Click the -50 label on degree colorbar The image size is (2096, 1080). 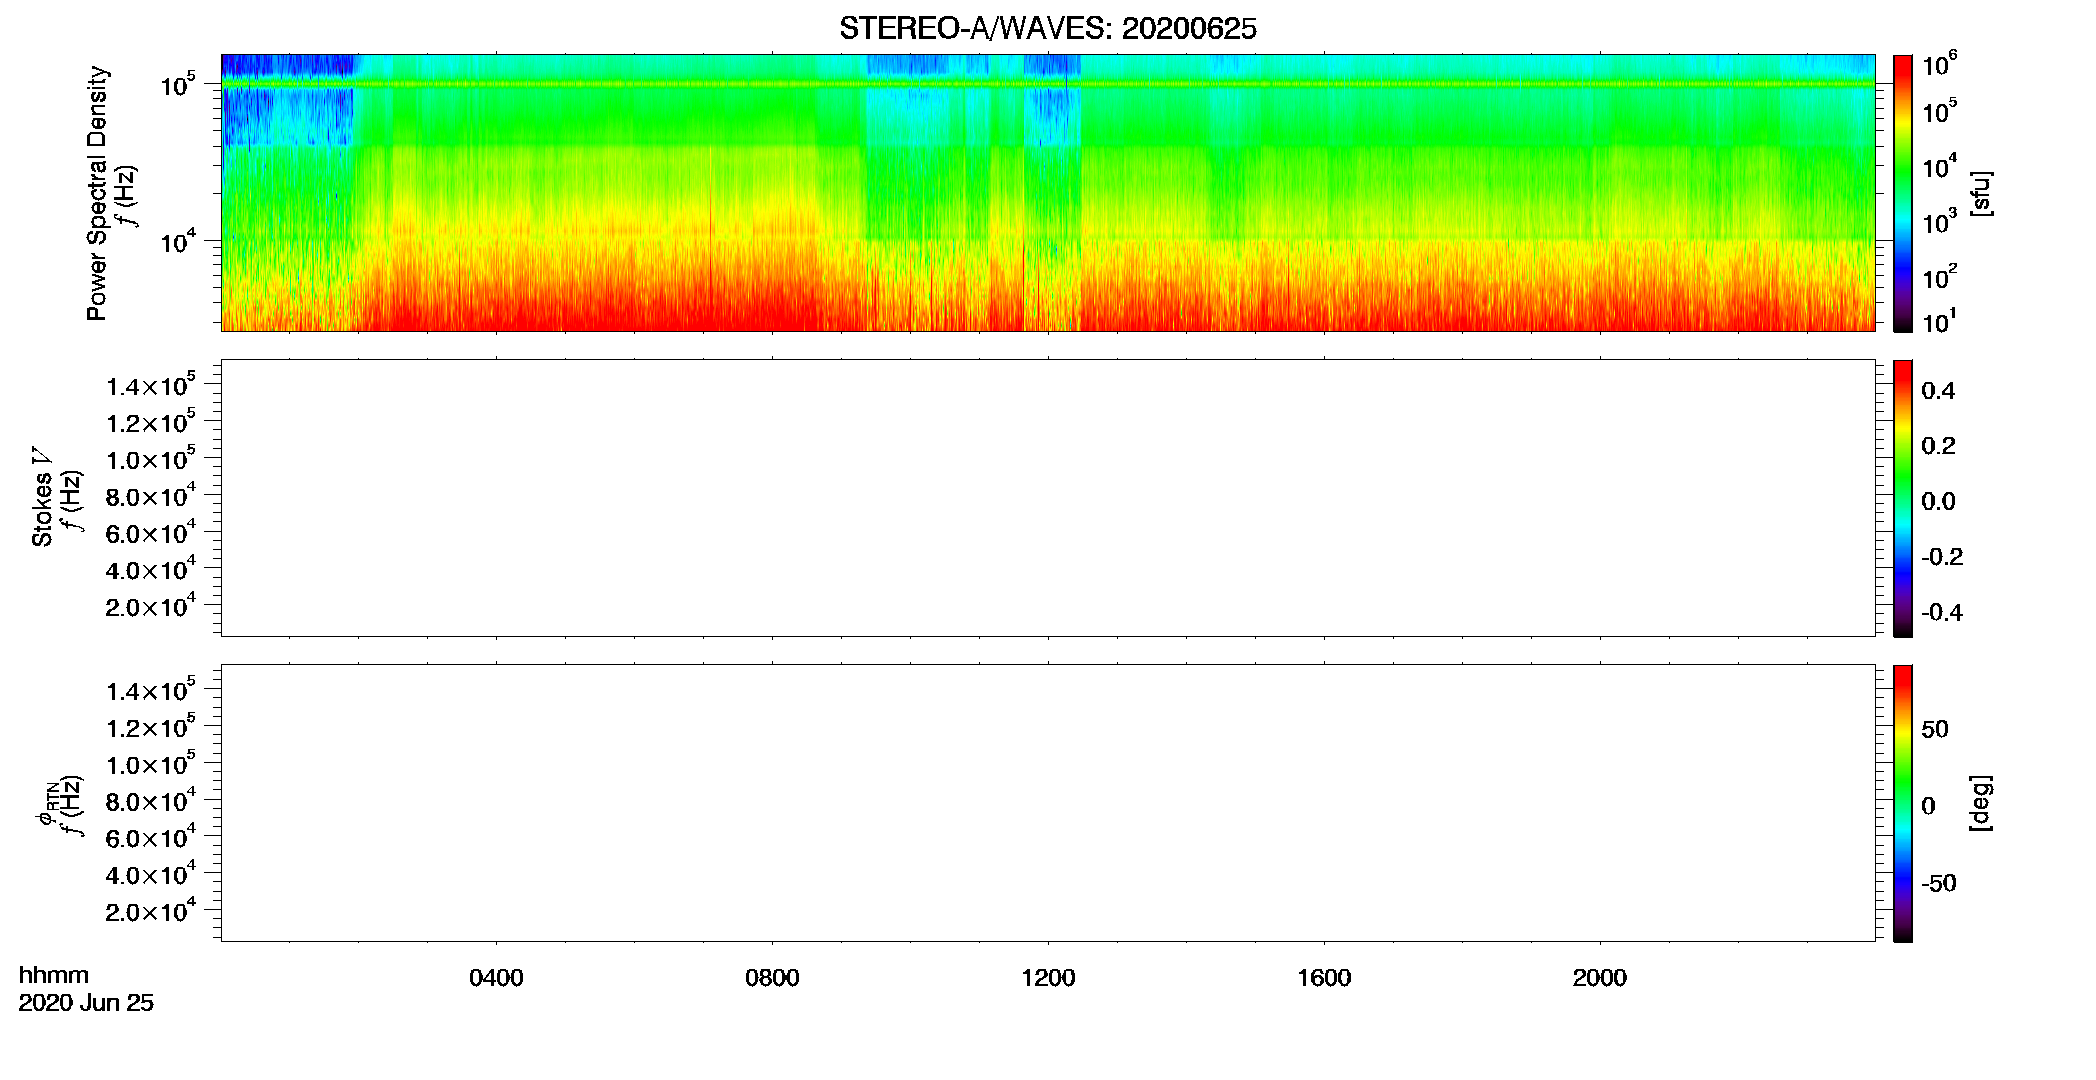click(x=1939, y=883)
